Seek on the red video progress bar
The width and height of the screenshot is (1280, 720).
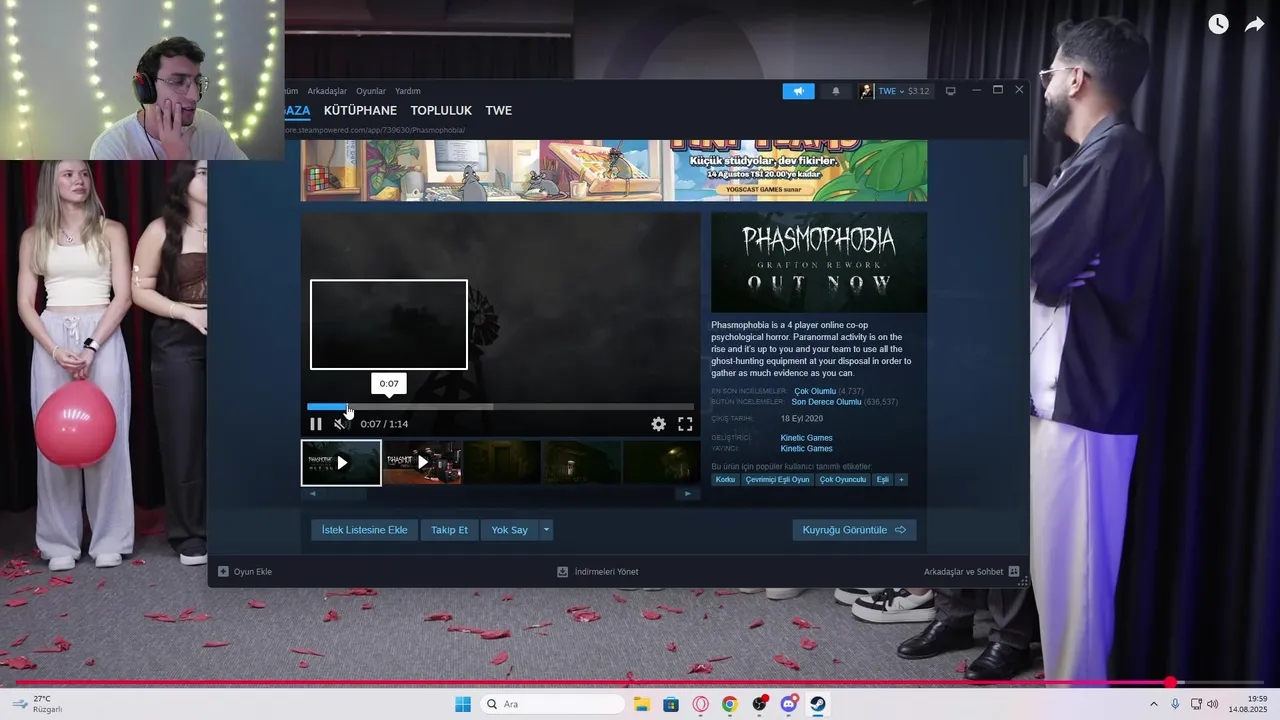click(x=640, y=683)
